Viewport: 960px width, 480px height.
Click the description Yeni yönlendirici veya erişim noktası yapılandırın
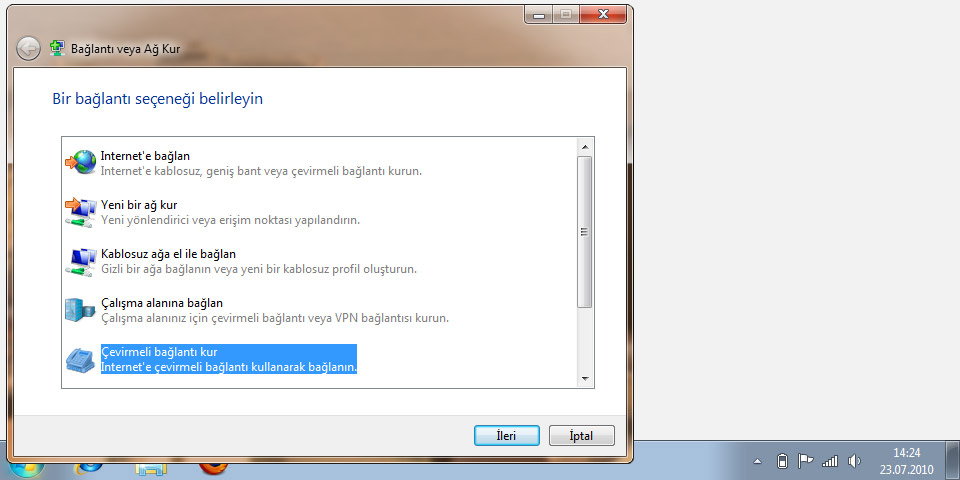(230, 220)
